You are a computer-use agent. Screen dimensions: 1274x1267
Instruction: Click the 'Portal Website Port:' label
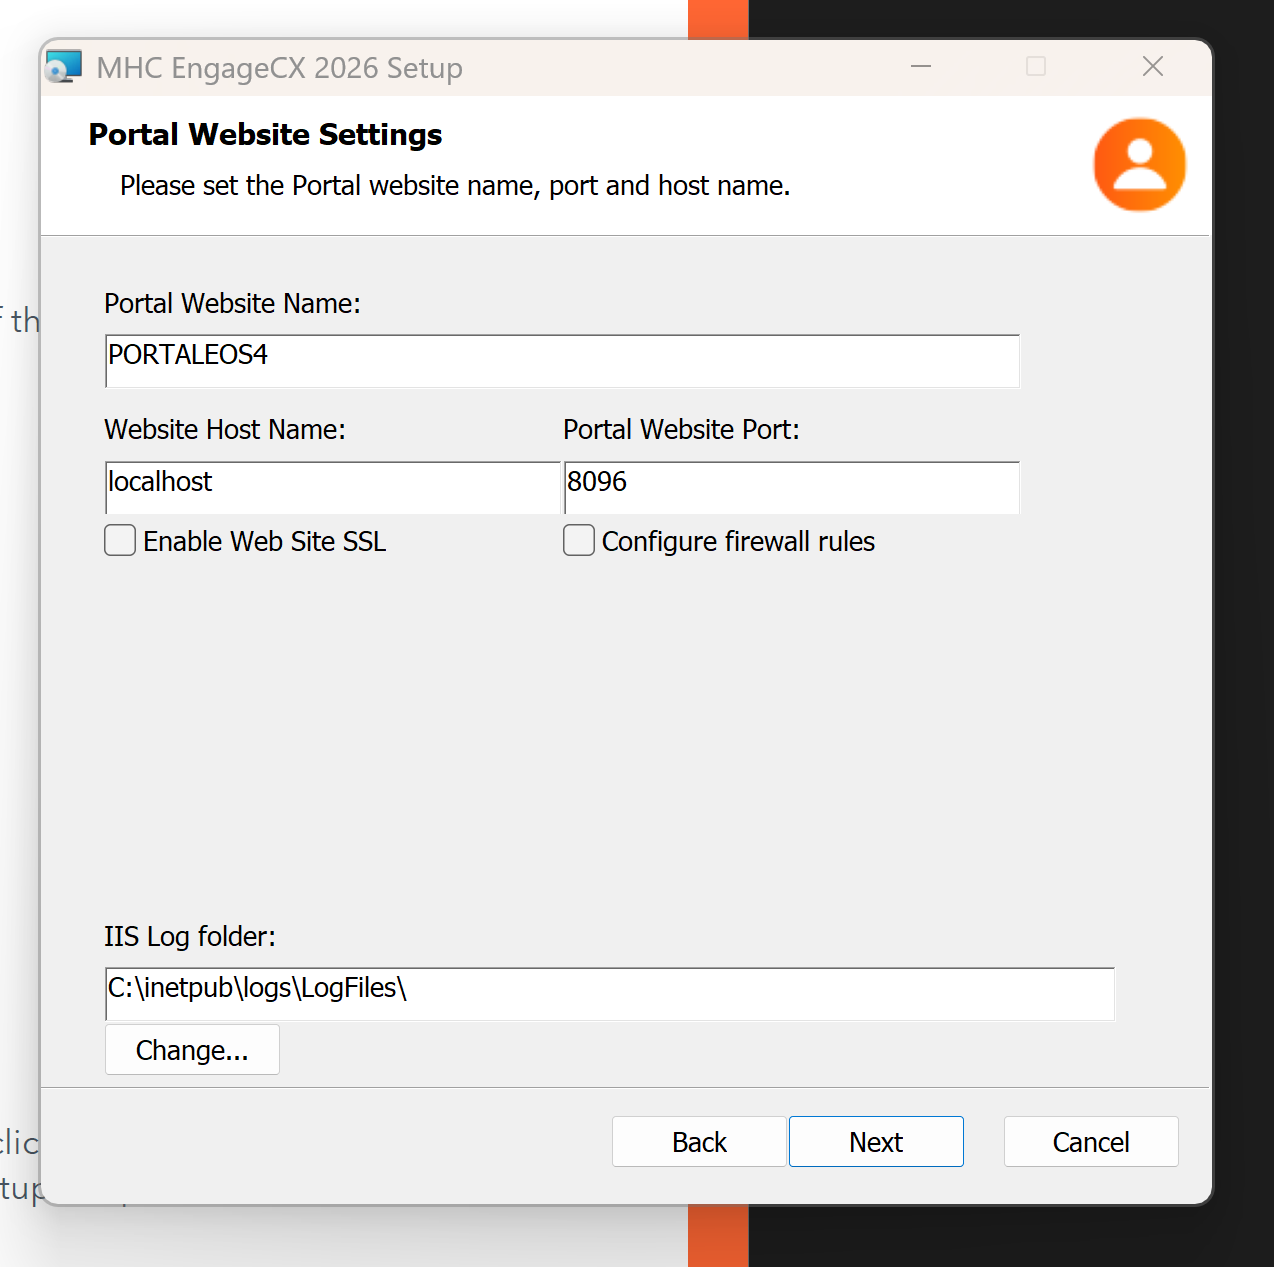(681, 429)
